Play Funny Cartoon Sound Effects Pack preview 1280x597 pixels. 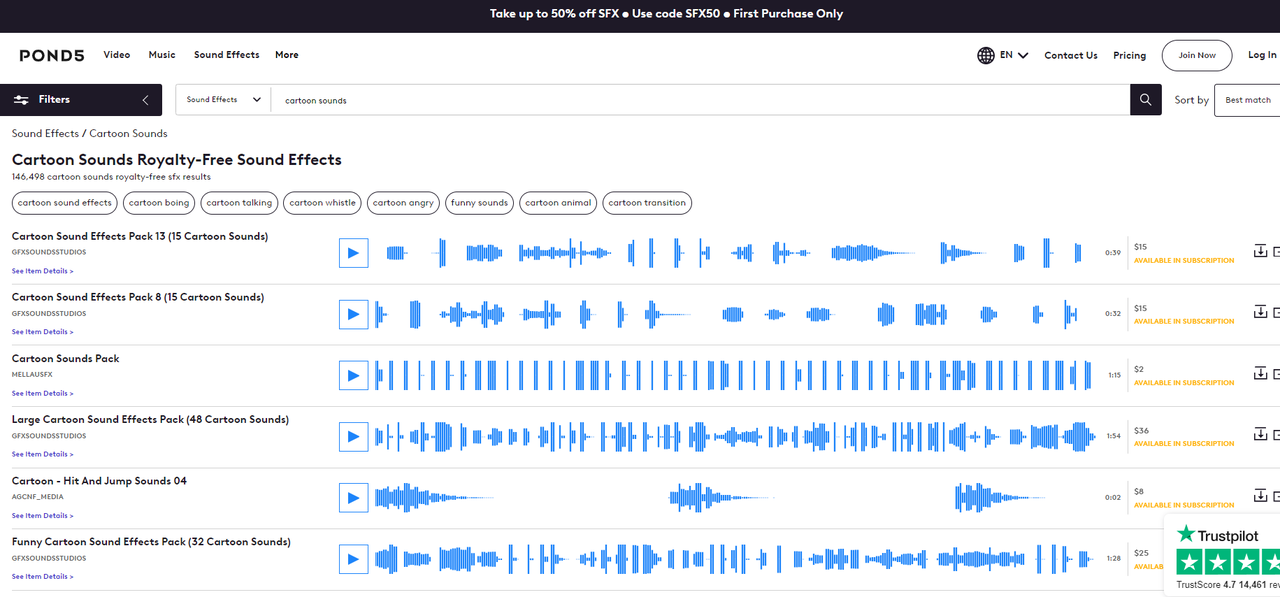click(x=353, y=558)
